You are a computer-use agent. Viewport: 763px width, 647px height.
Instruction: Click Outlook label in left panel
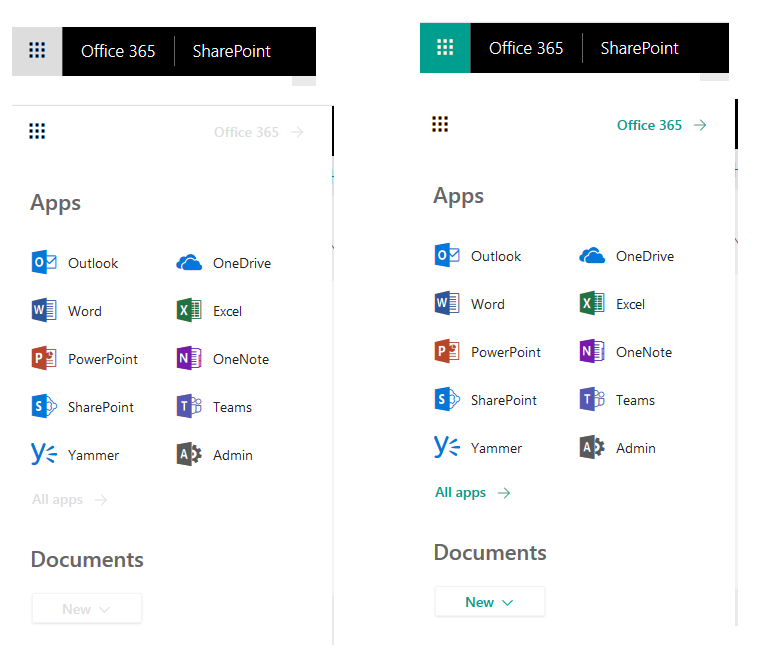coord(93,263)
